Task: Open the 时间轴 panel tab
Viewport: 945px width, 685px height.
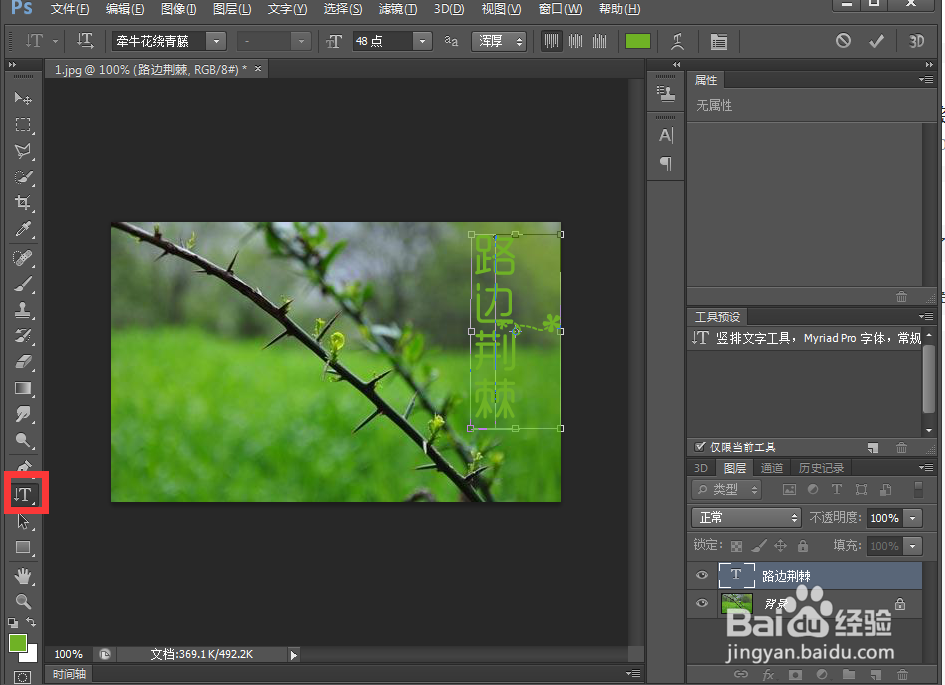Action: point(69,674)
